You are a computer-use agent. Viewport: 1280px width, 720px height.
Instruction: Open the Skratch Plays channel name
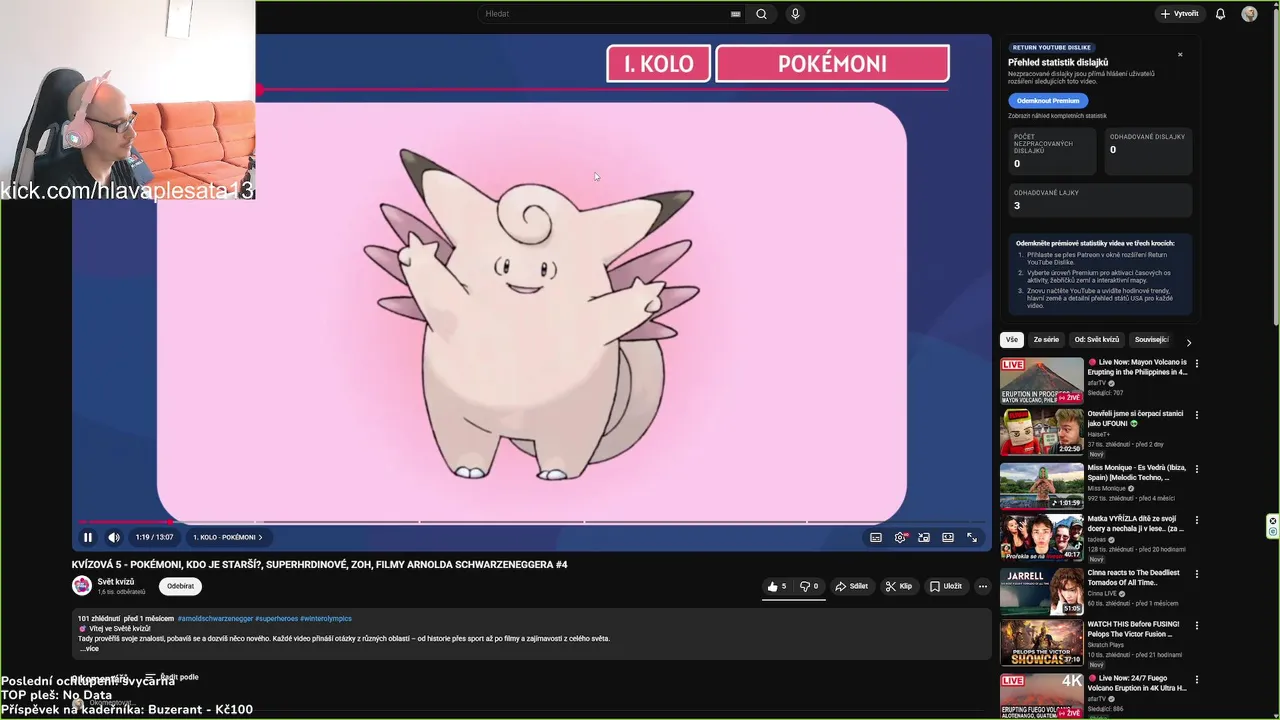tap(1105, 645)
